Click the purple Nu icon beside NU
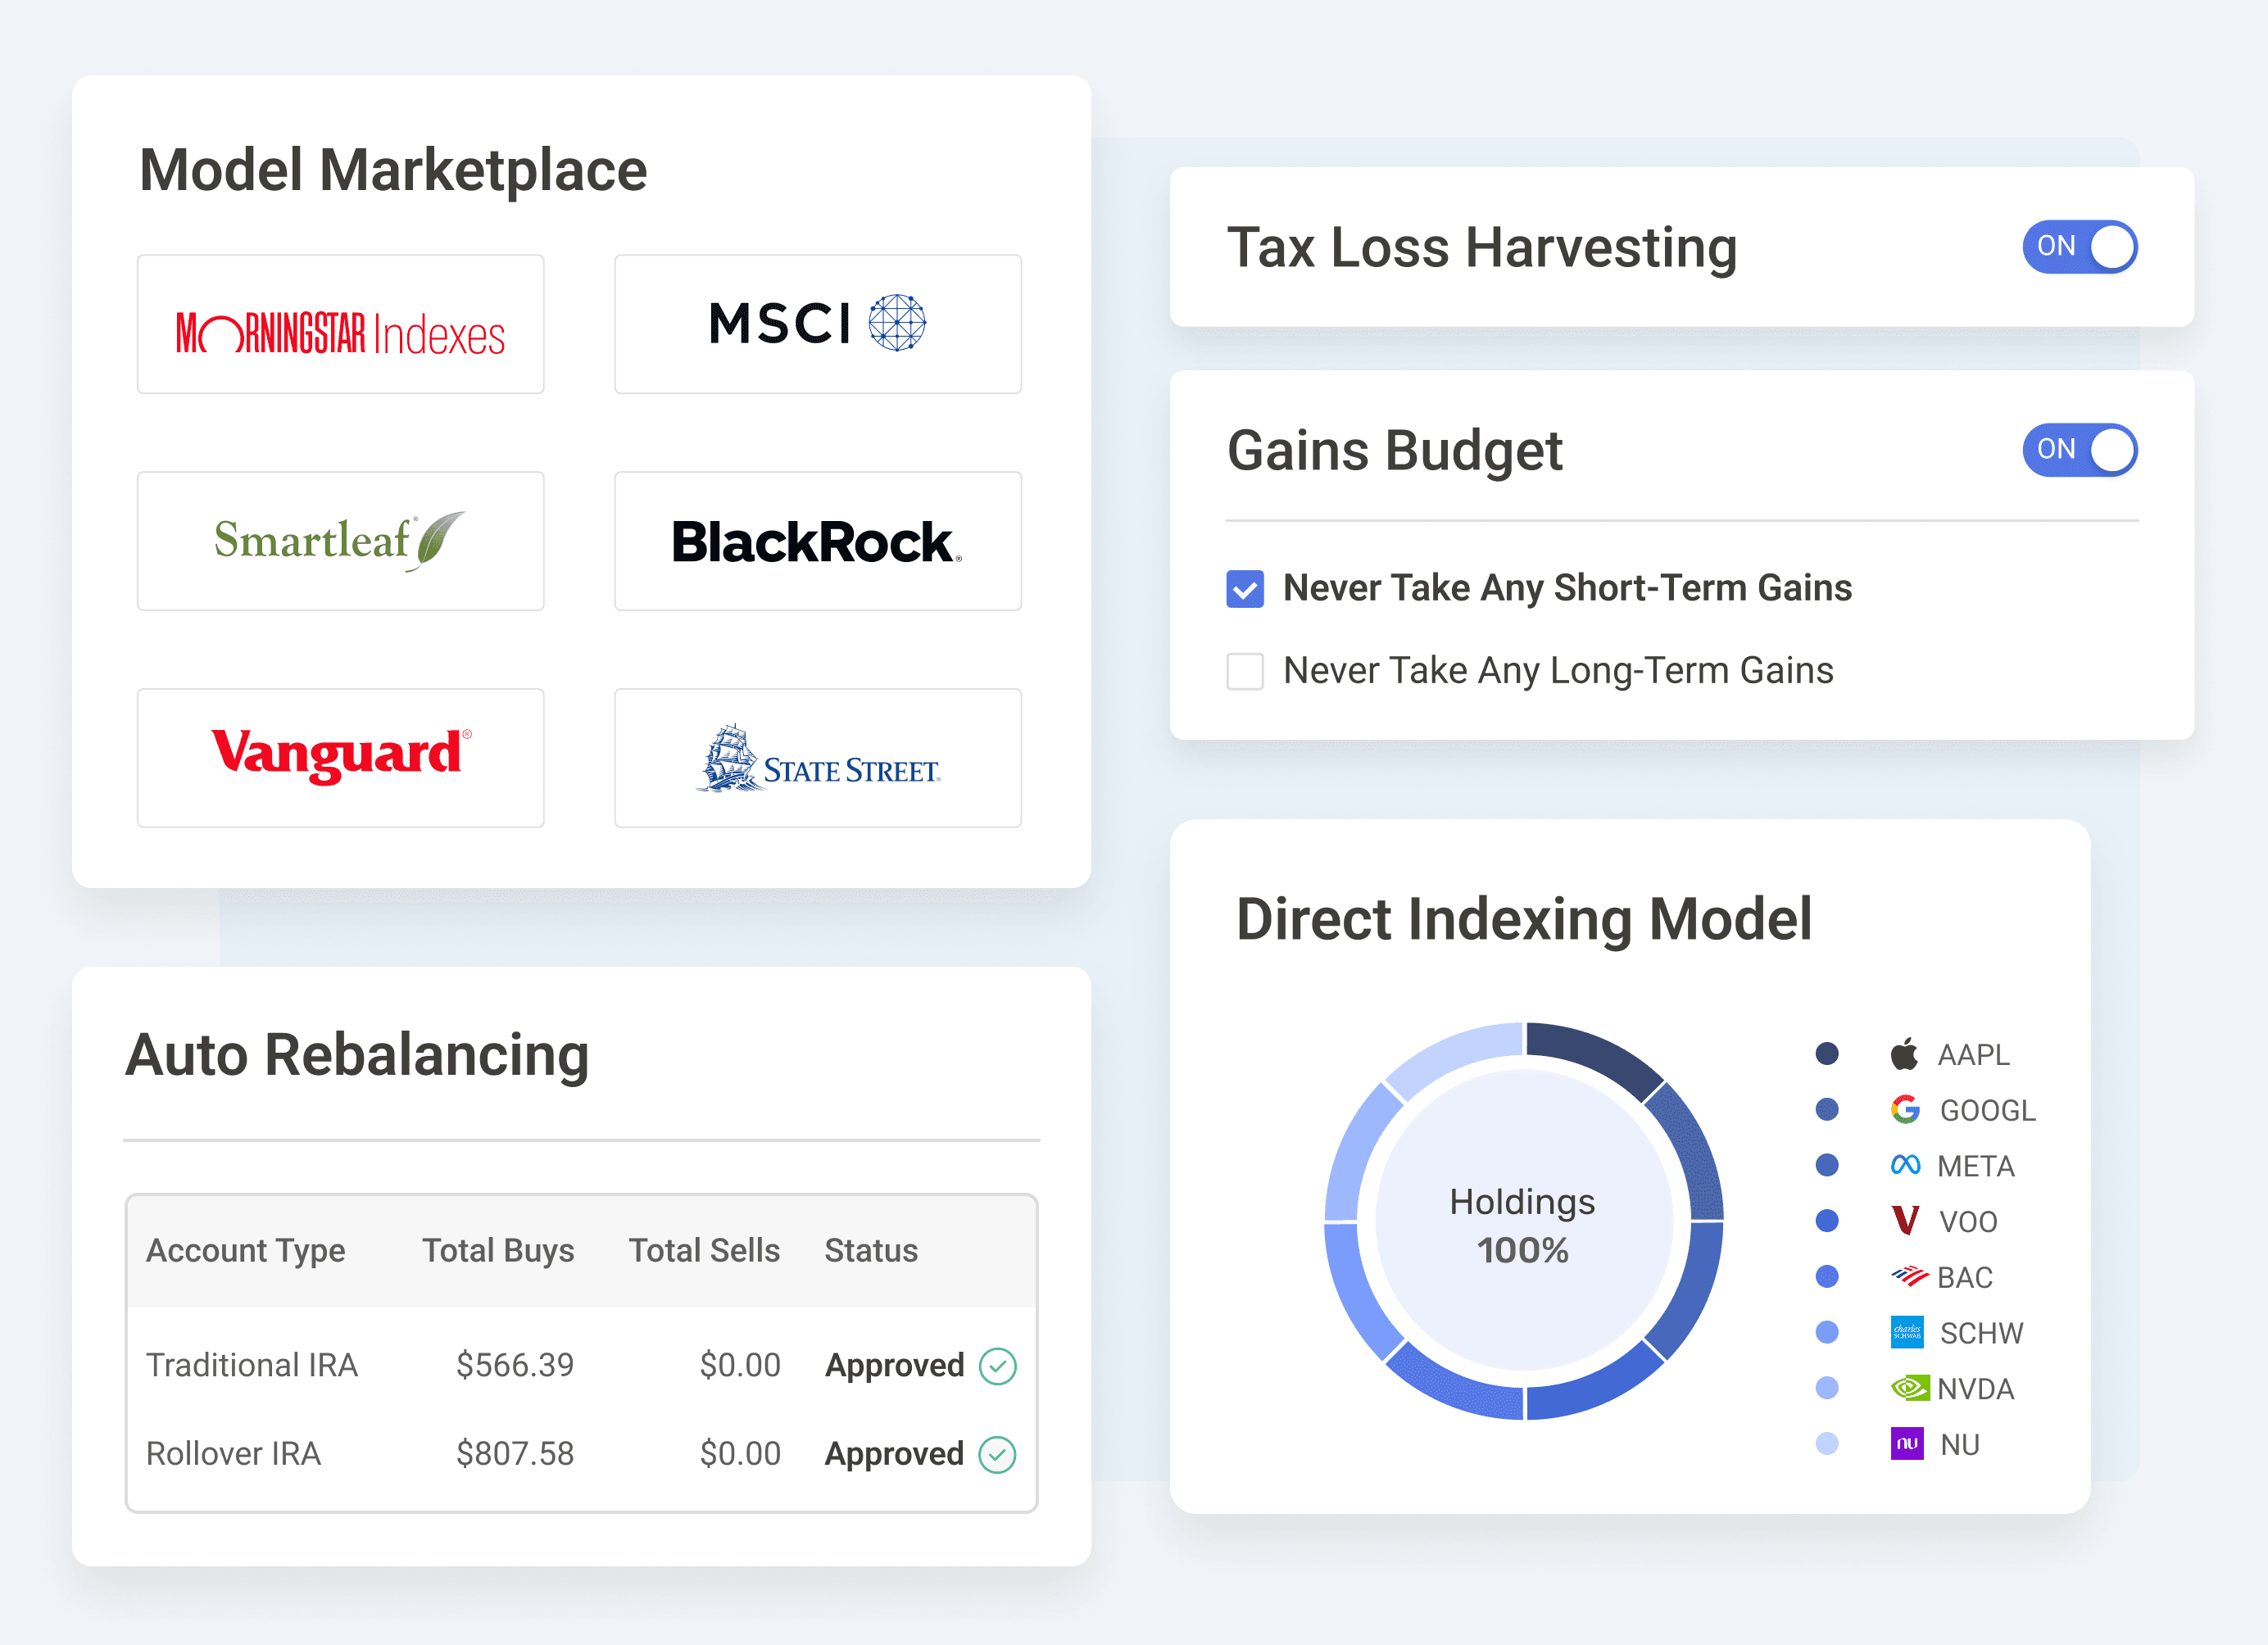2268x1645 pixels. [1907, 1444]
